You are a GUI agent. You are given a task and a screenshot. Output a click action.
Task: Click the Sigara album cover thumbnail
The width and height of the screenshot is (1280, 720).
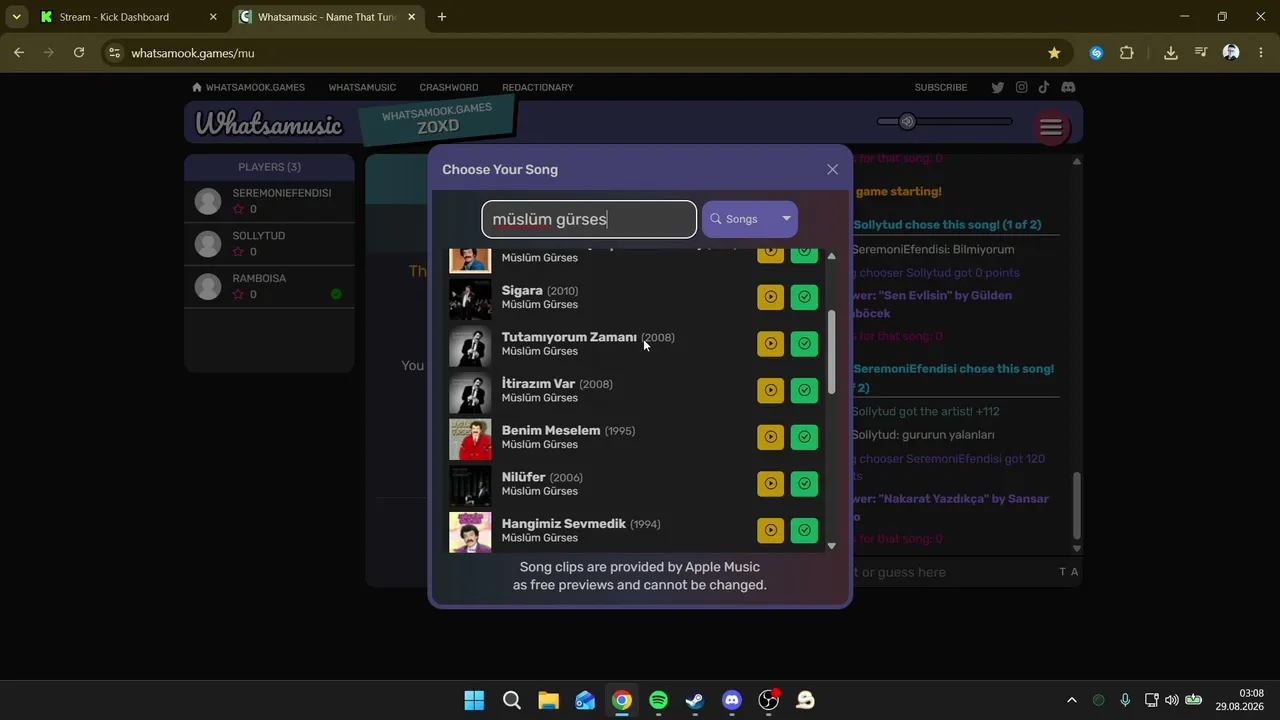click(x=470, y=297)
